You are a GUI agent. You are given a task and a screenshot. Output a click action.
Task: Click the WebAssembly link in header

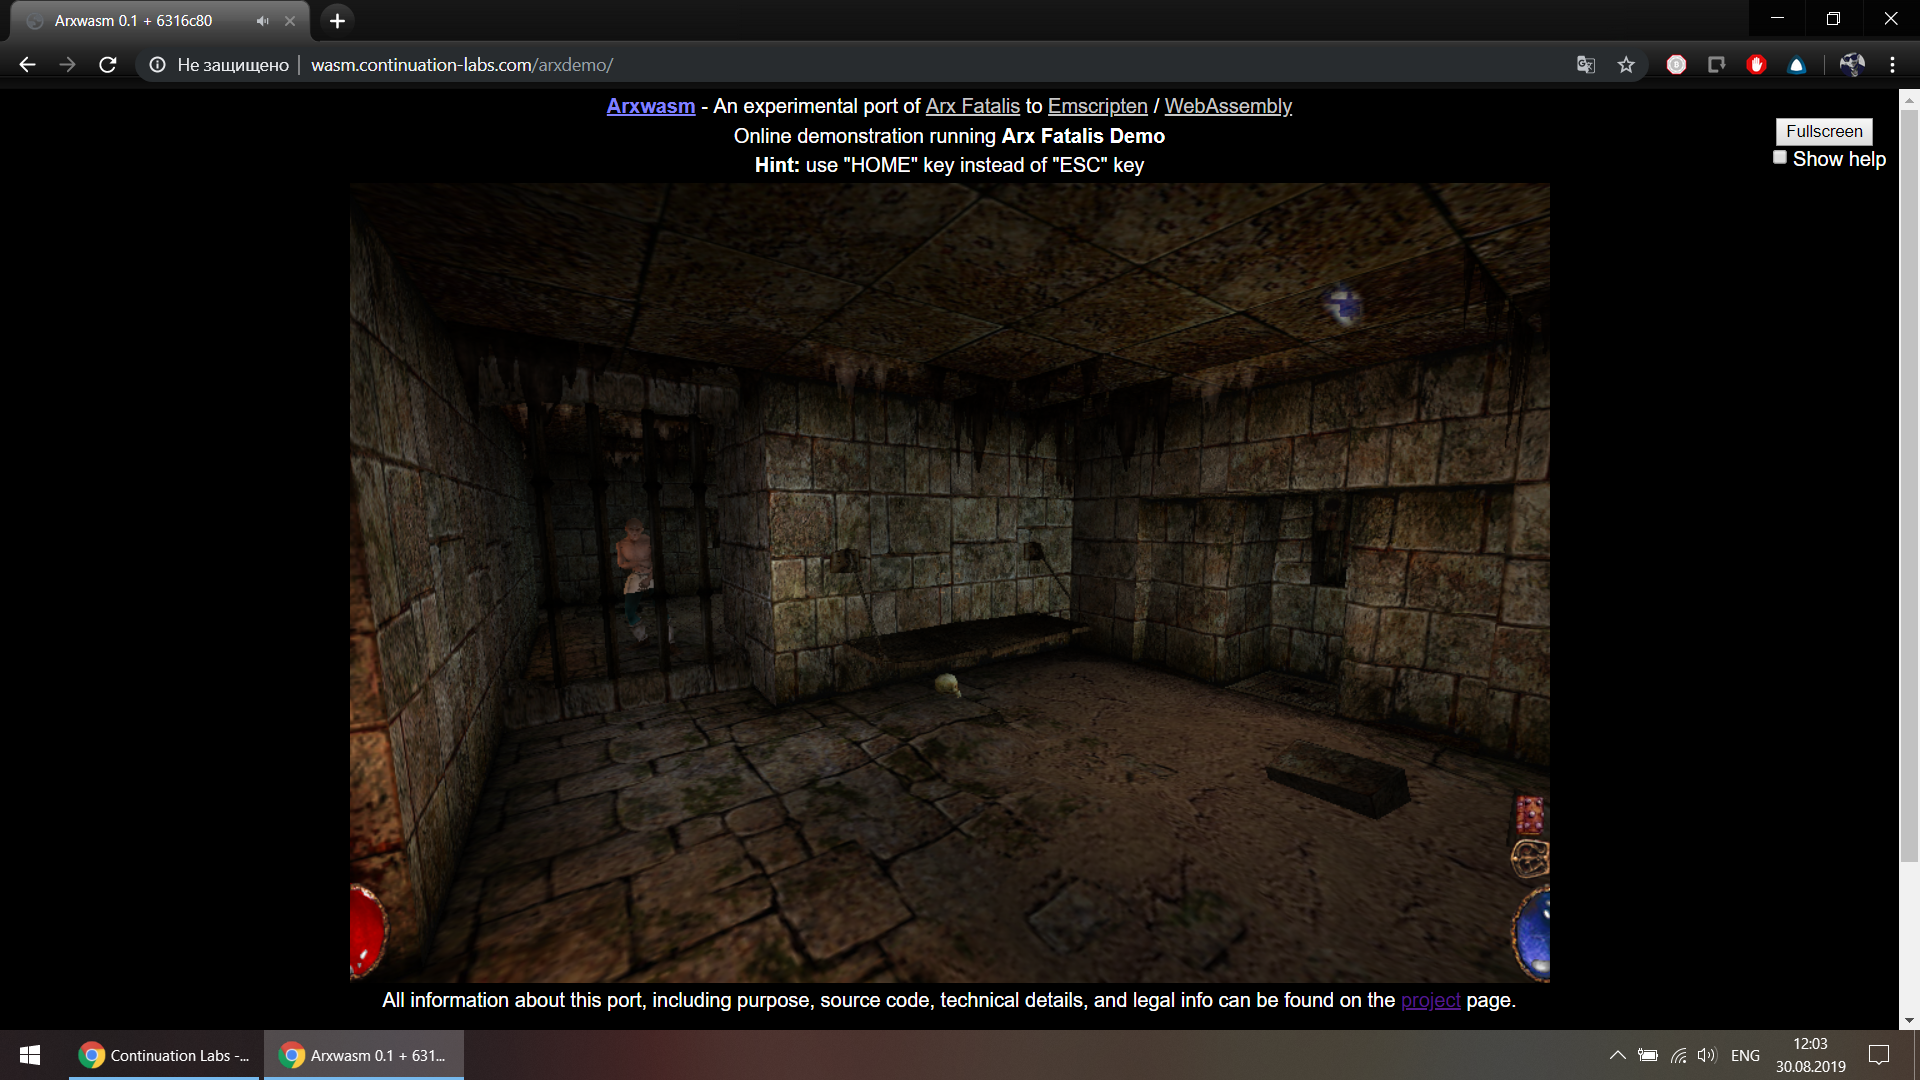click(x=1225, y=105)
